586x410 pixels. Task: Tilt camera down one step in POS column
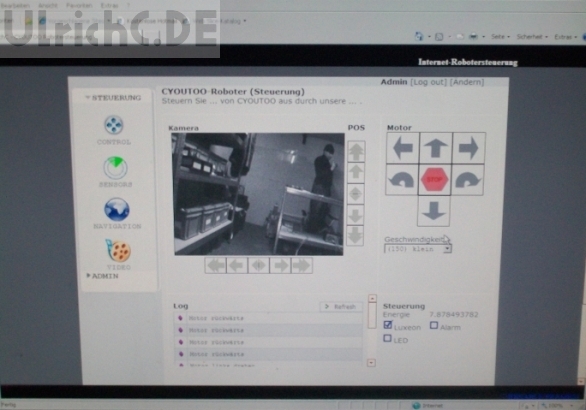click(355, 215)
